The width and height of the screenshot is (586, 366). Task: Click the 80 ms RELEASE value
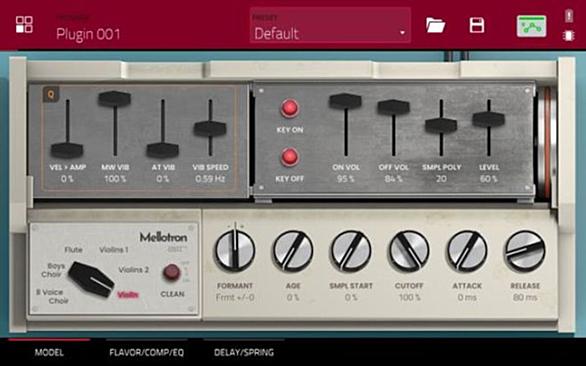(x=525, y=298)
